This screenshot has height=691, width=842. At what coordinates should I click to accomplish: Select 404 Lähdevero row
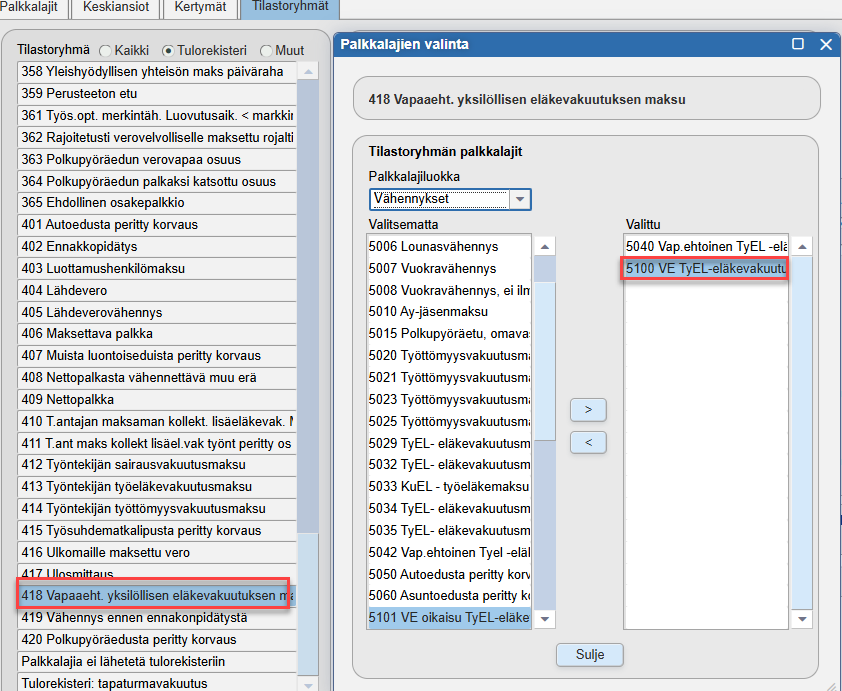157,290
